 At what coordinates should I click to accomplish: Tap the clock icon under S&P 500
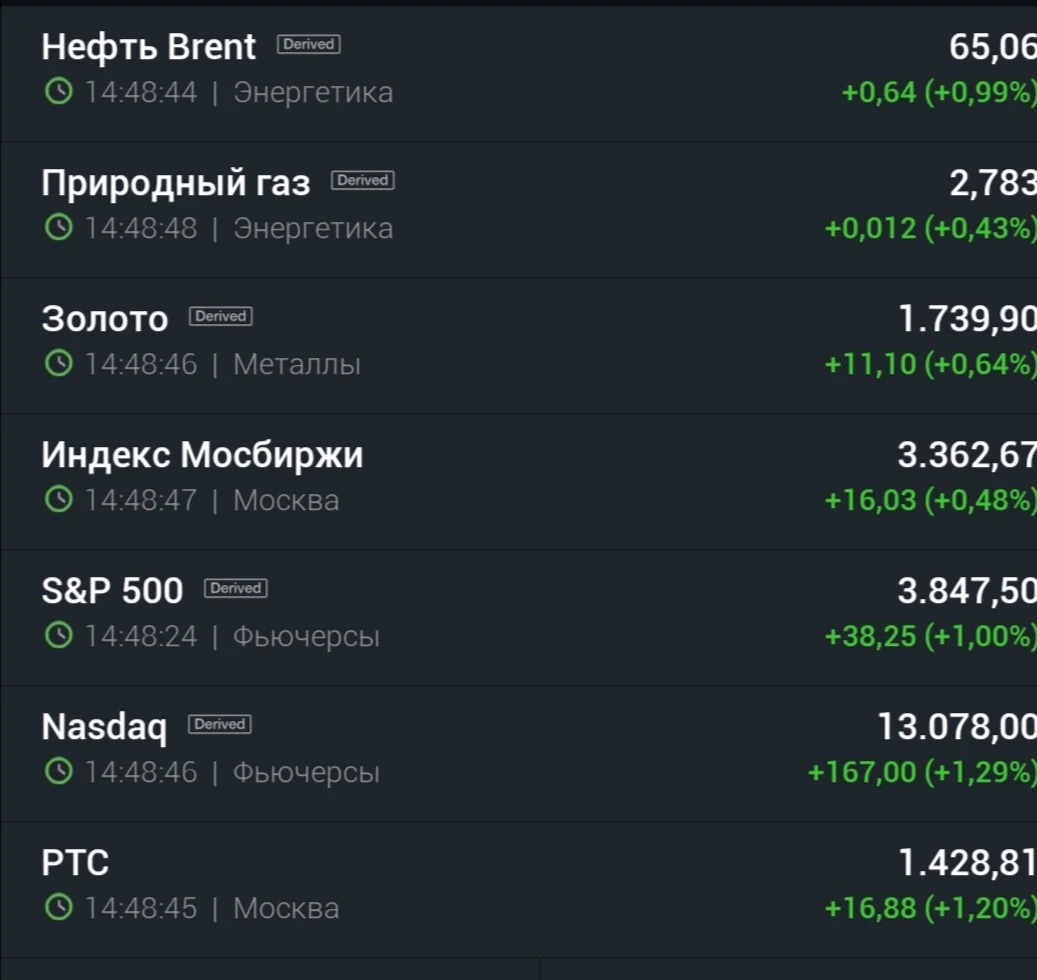point(58,635)
